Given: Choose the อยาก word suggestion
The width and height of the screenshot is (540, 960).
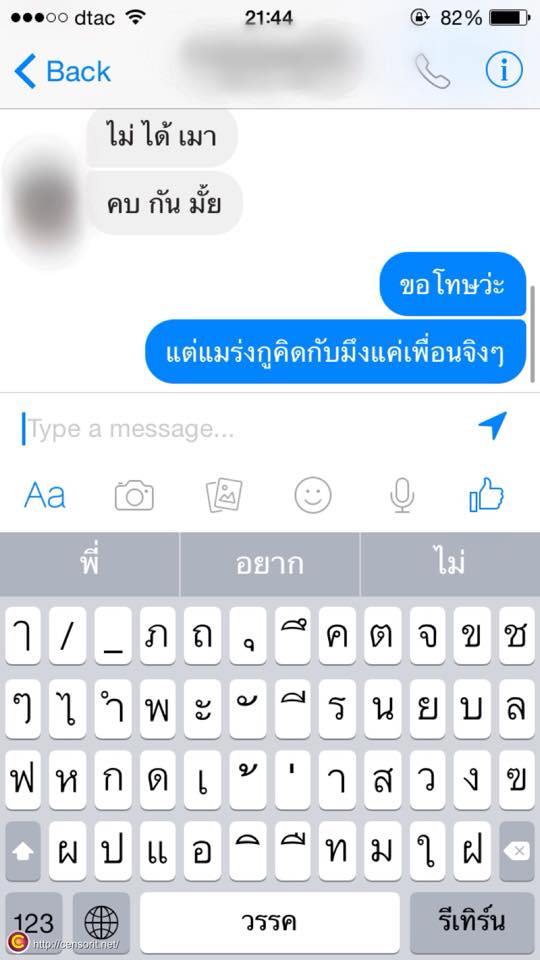Looking at the screenshot, I should coord(270,564).
